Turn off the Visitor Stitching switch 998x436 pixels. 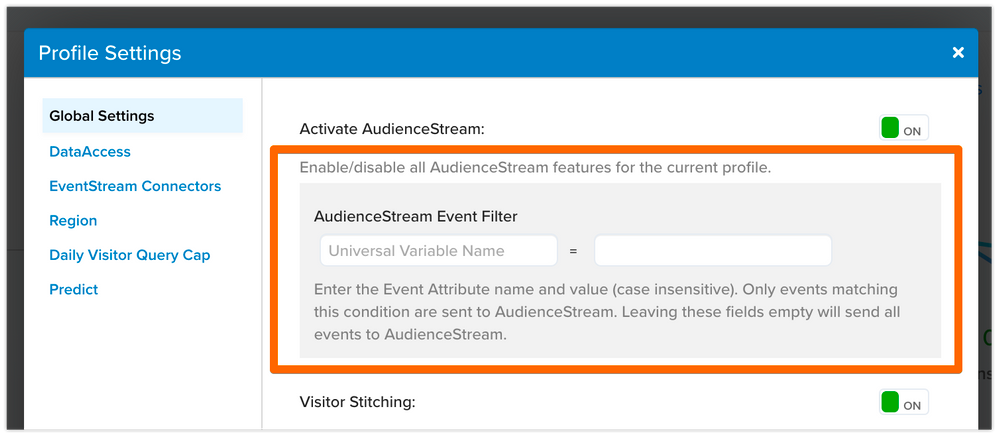[x=904, y=403]
